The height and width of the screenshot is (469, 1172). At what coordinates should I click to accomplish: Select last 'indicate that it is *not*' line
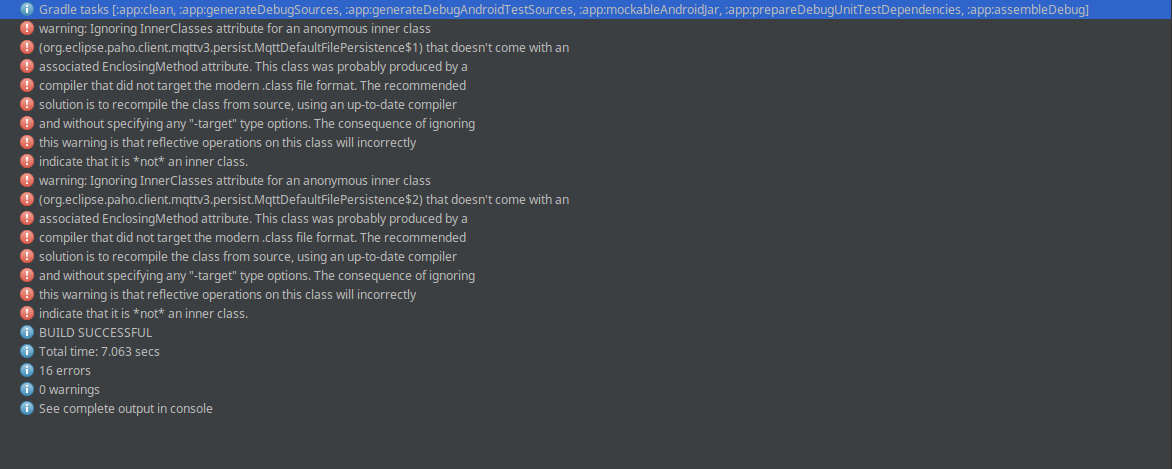point(144,313)
